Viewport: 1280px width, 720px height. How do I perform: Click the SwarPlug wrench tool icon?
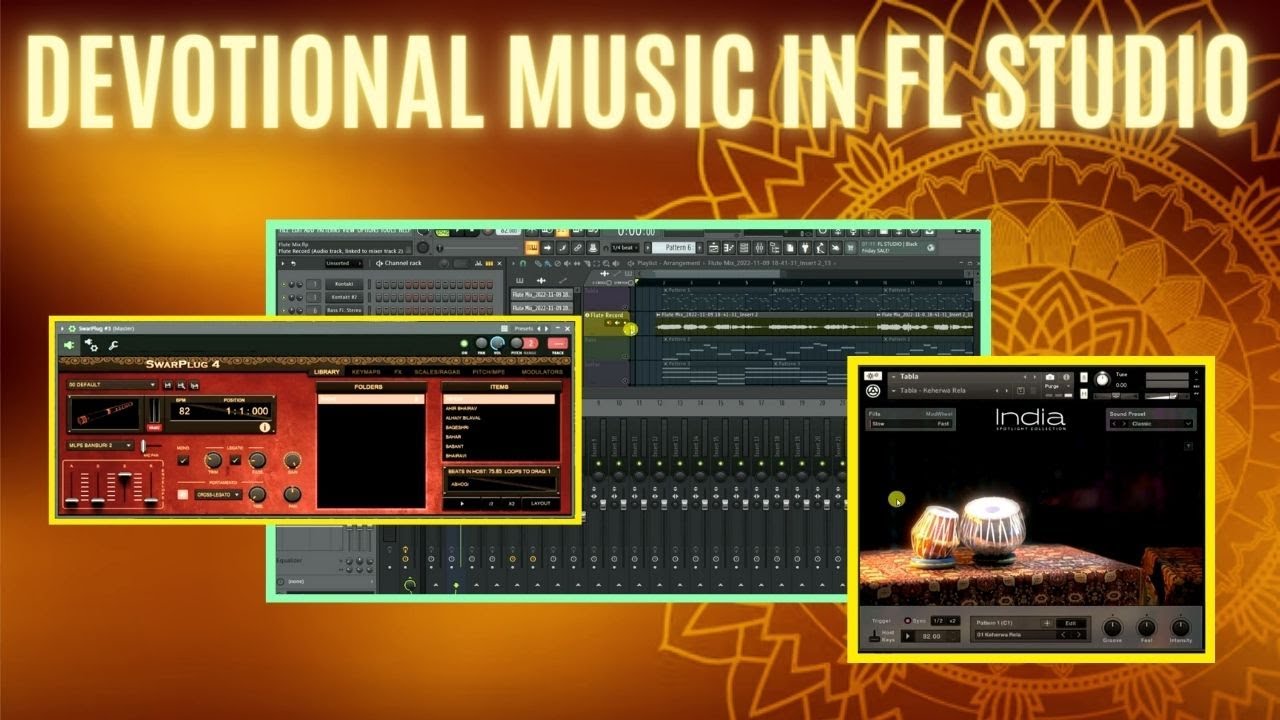pyautogui.click(x=113, y=345)
